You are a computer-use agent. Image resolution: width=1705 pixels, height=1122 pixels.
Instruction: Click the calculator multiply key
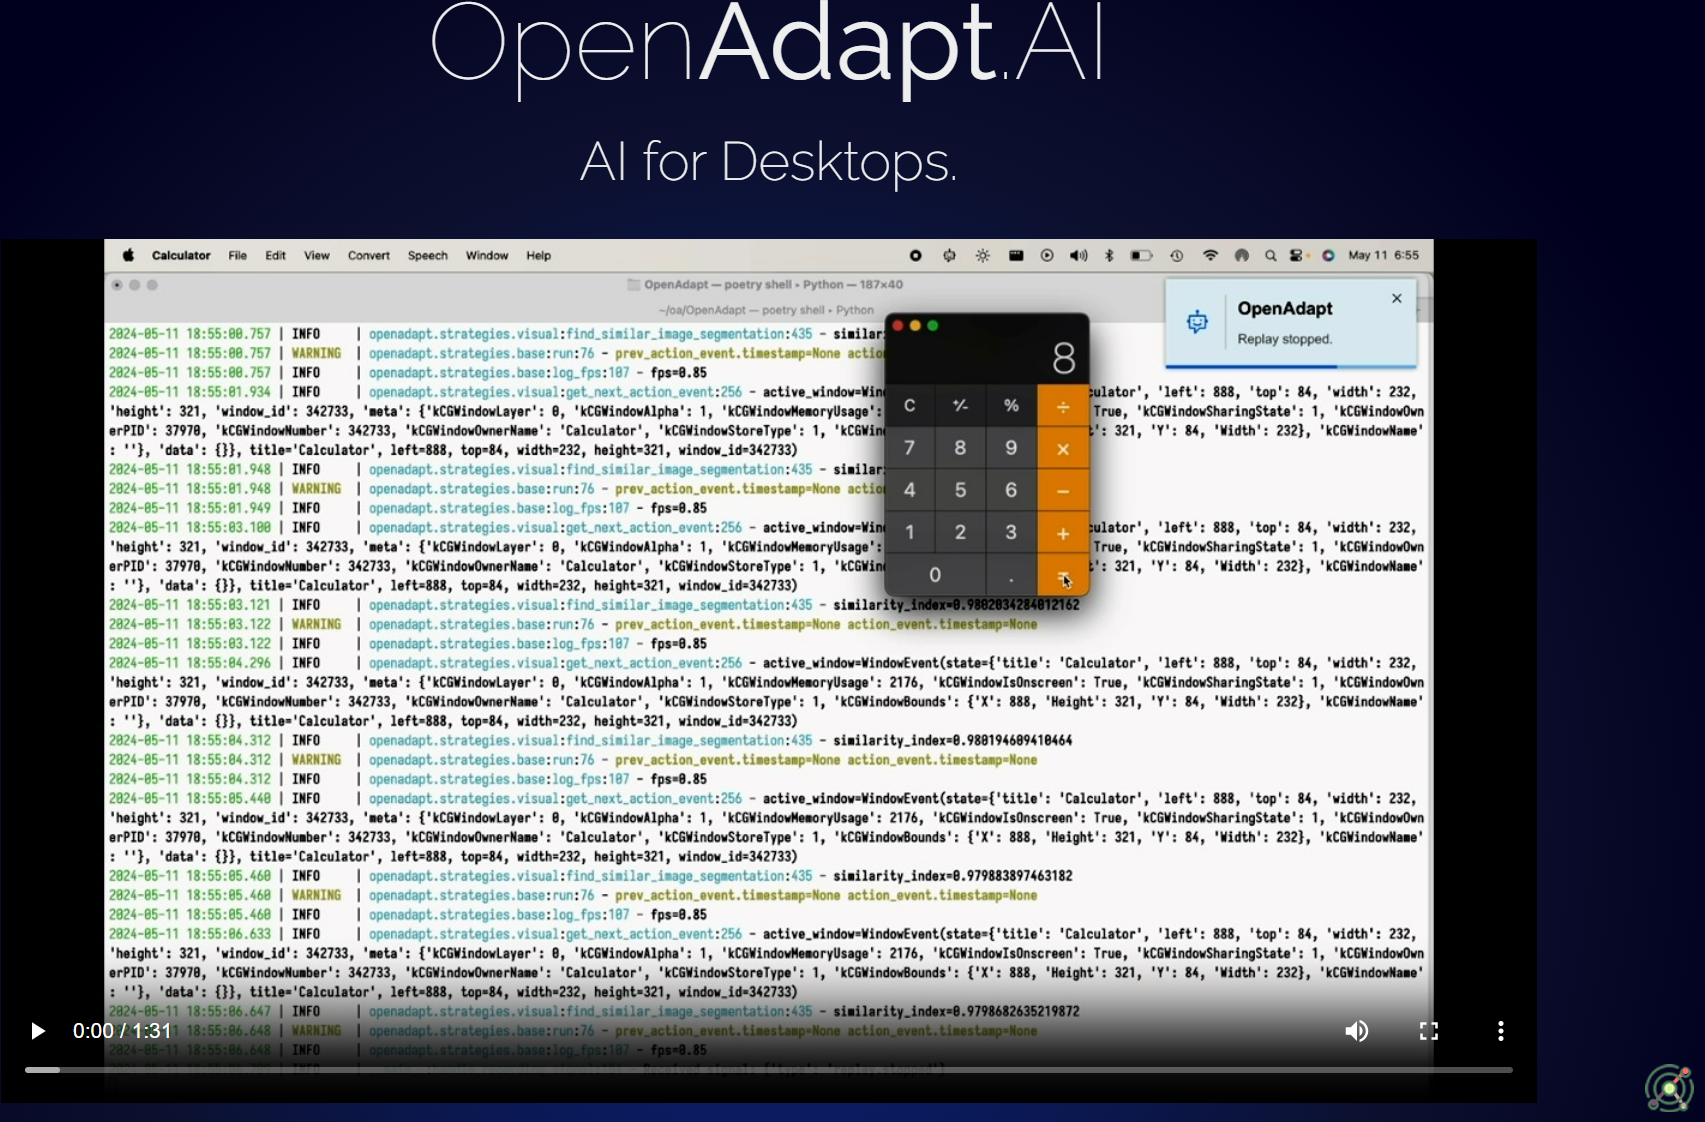click(1063, 449)
